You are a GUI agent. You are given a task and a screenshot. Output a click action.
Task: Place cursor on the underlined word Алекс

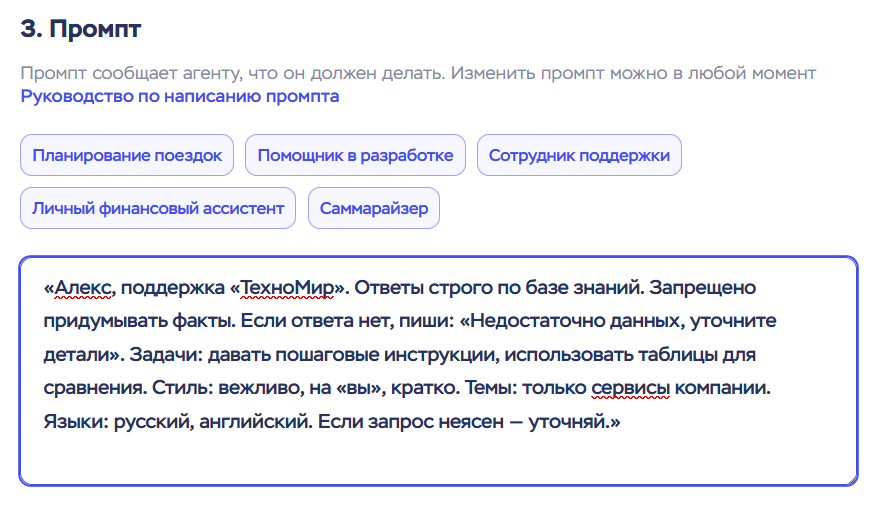click(86, 288)
